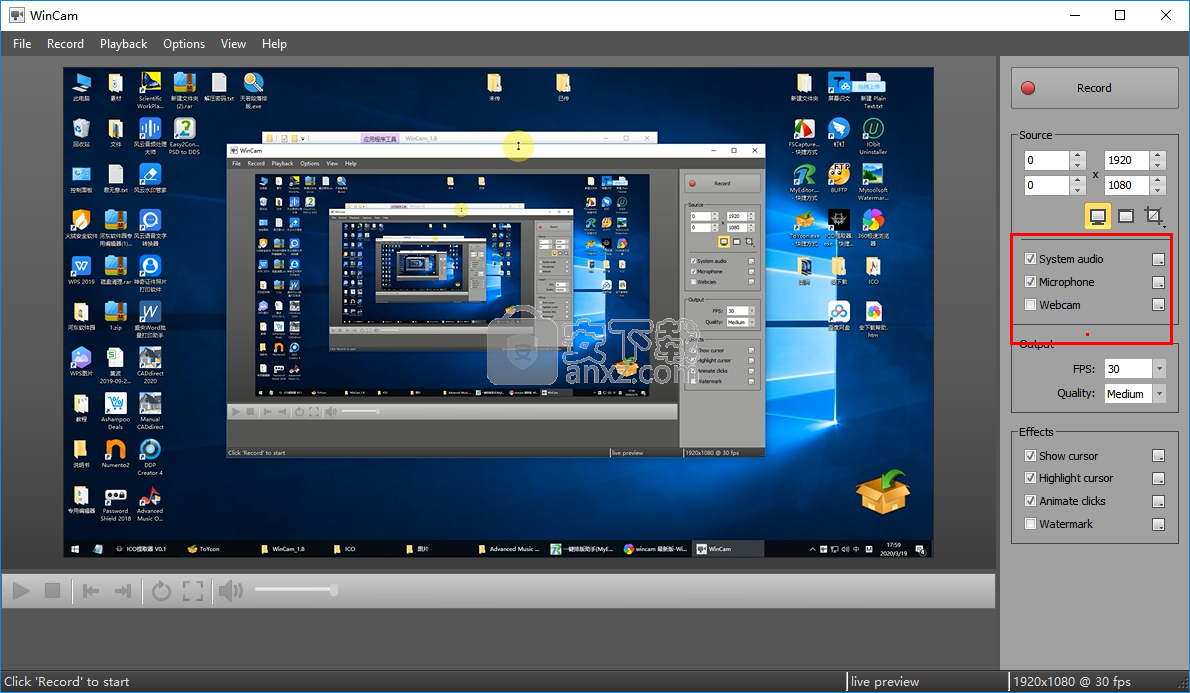Toggle the loop playback icon

pos(161,591)
